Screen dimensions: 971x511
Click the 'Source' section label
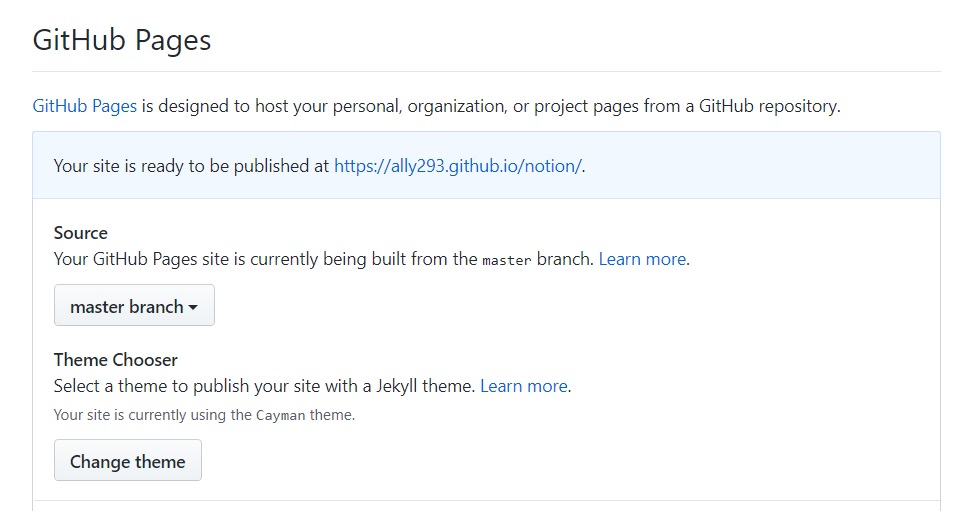tap(81, 233)
